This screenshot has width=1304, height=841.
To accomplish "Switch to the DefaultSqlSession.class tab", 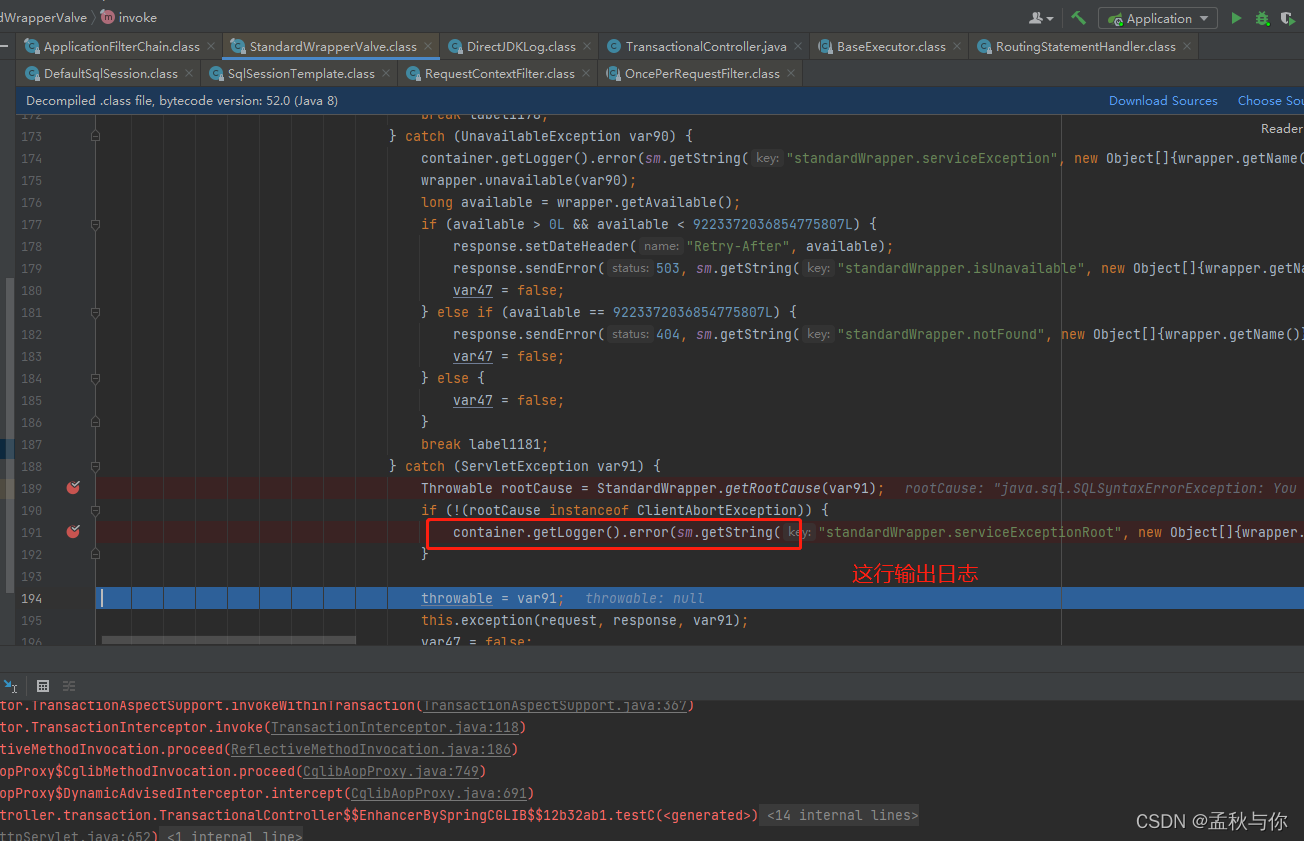I will click(x=110, y=73).
